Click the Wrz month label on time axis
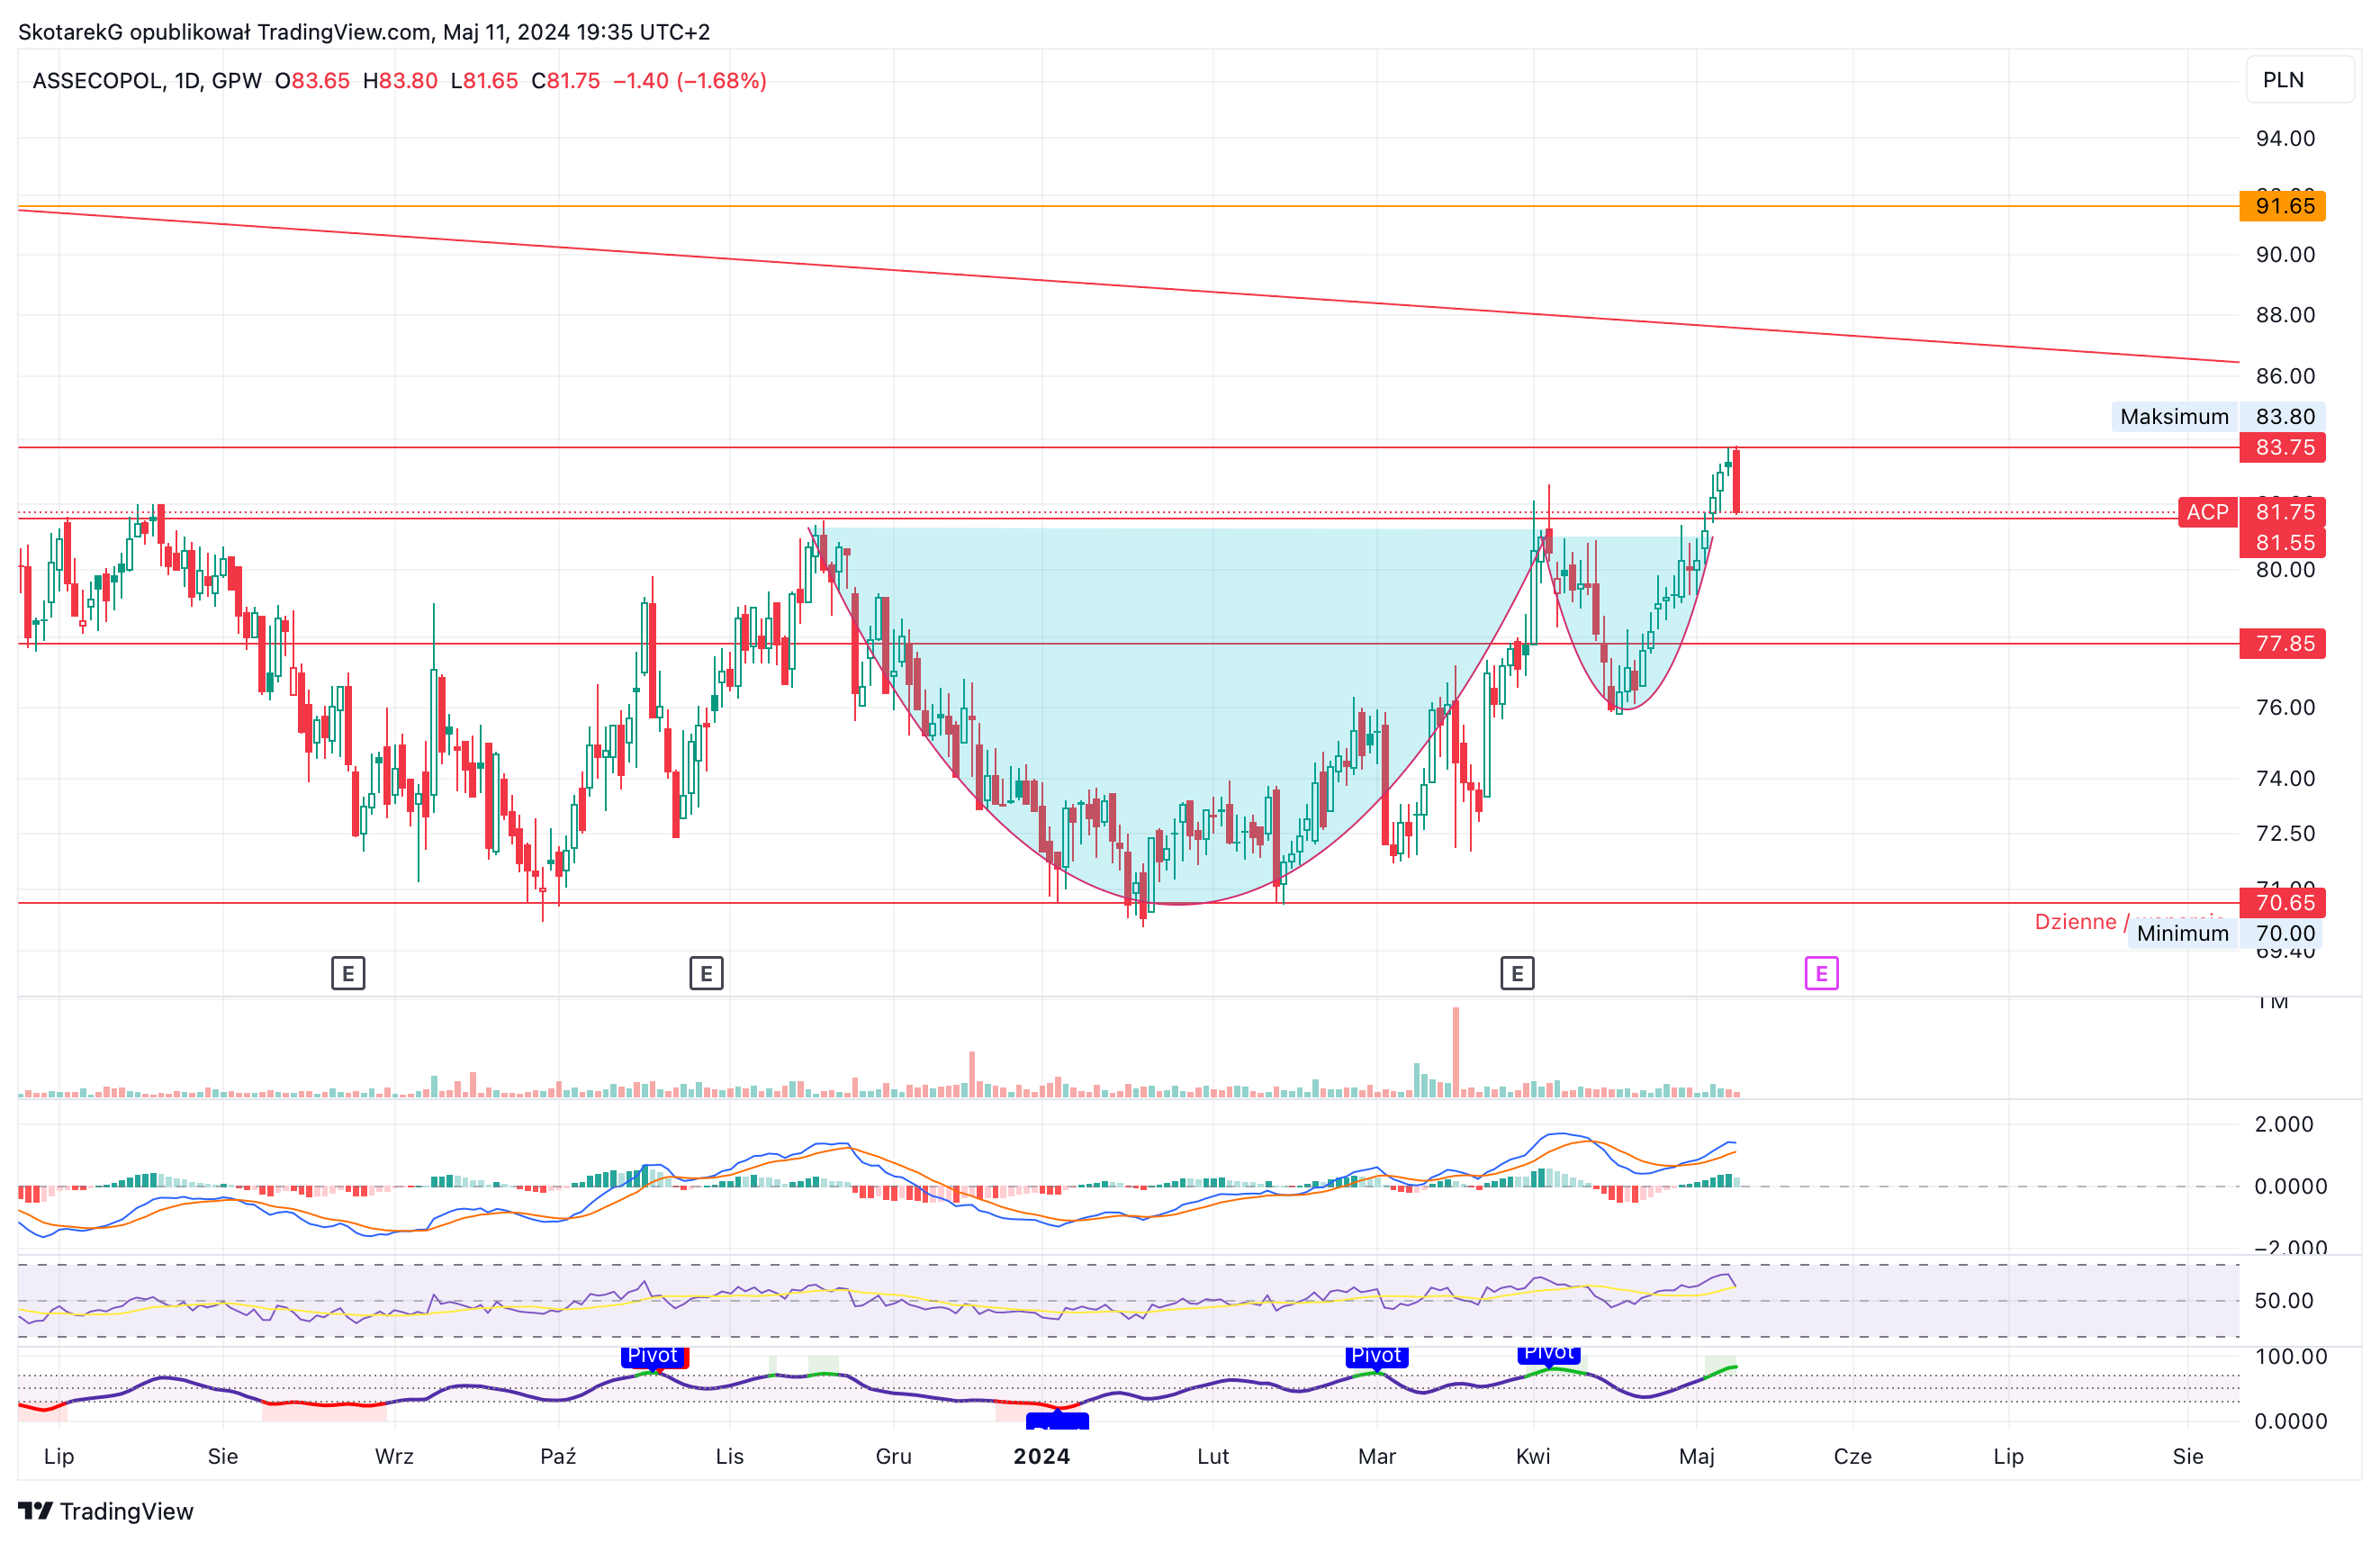The height and width of the screenshot is (1543, 2380). [x=394, y=1456]
